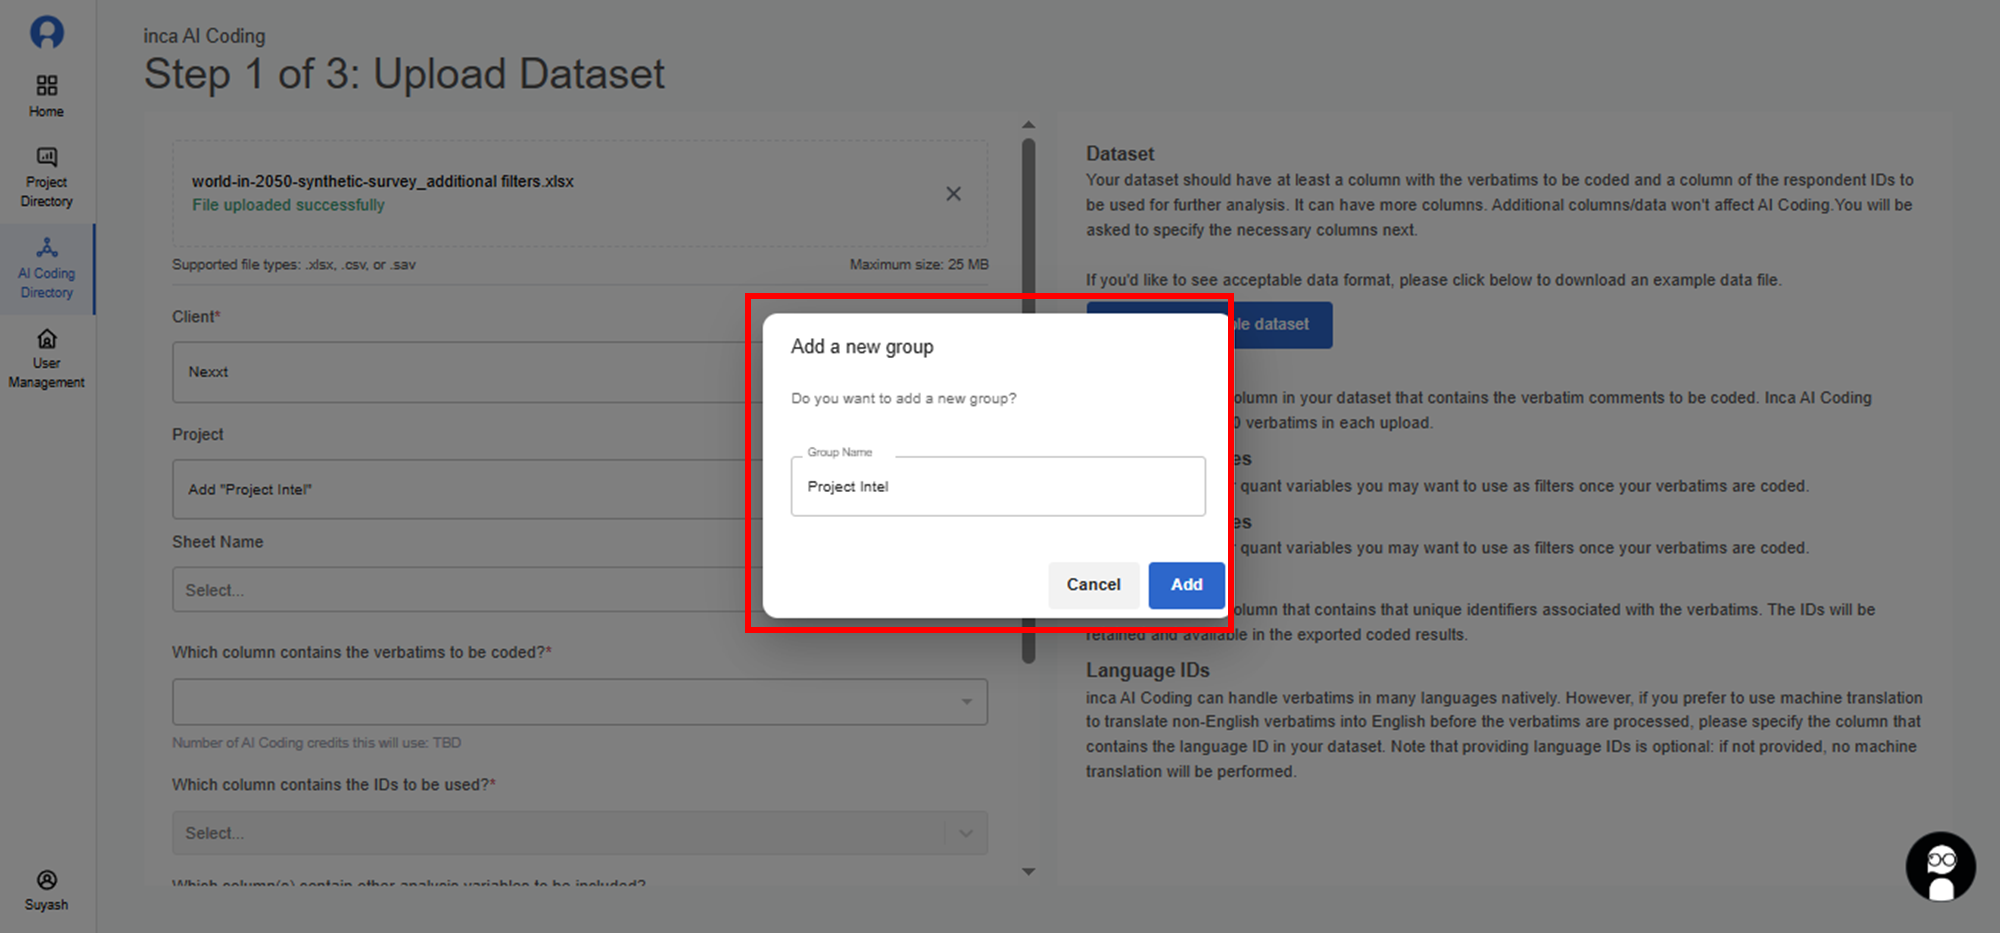Click the inca logo icon in sidebar

tap(47, 32)
